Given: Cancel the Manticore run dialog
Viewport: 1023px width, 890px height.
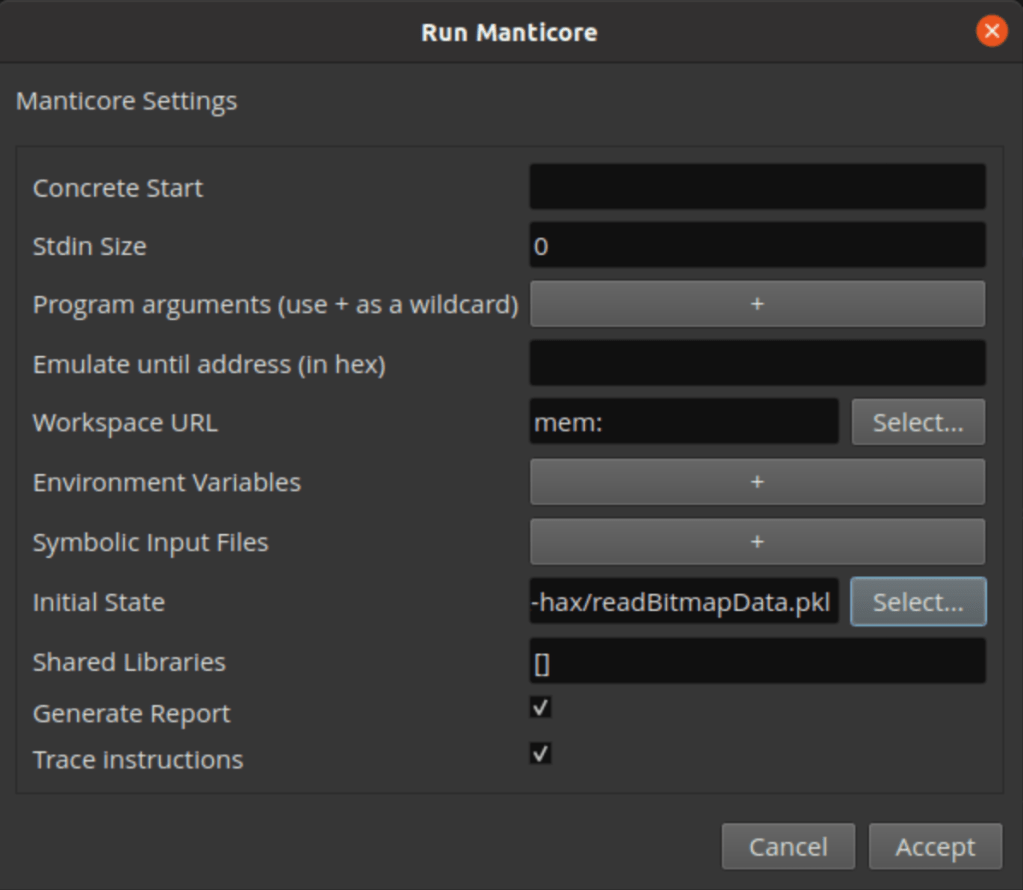Looking at the screenshot, I should [788, 847].
